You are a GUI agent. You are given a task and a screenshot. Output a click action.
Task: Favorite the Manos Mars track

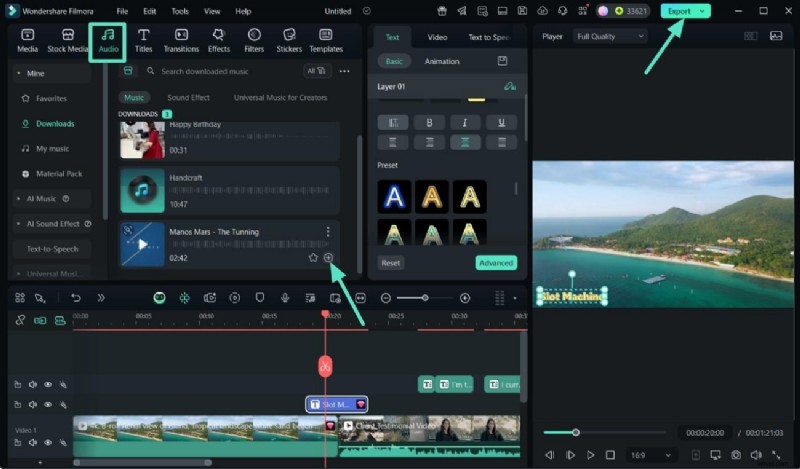[x=313, y=258]
